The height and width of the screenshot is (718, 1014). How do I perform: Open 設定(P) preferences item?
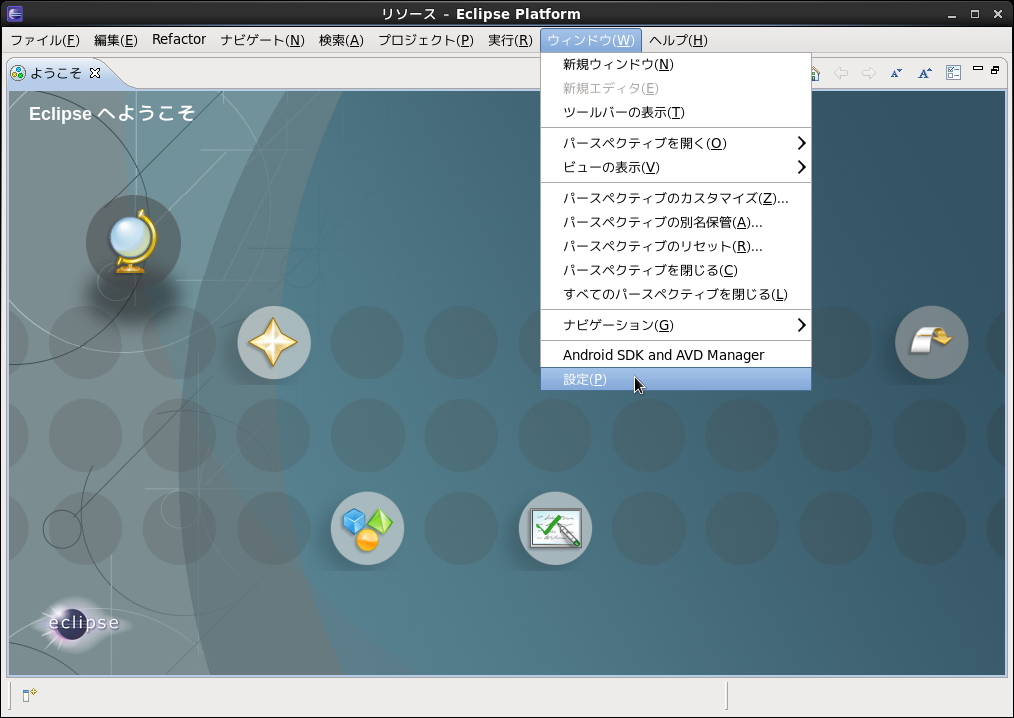pos(676,379)
